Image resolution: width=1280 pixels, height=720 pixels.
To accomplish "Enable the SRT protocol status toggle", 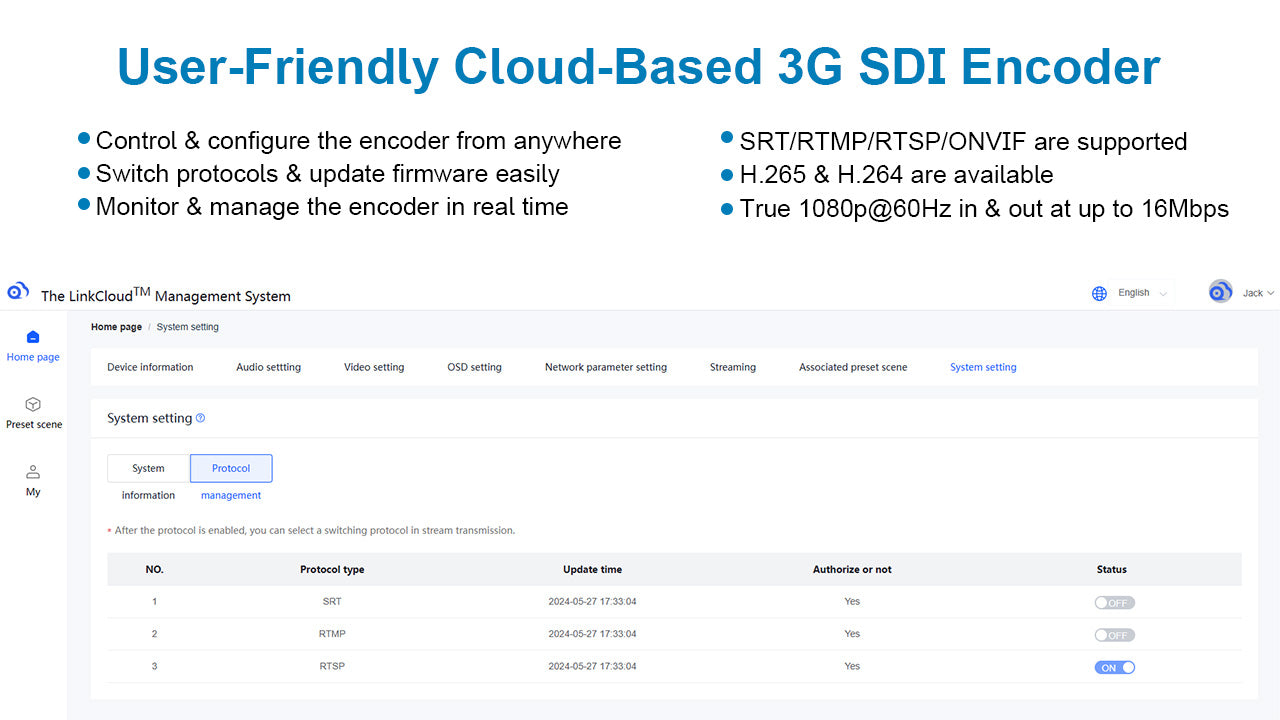I will pyautogui.click(x=1114, y=602).
